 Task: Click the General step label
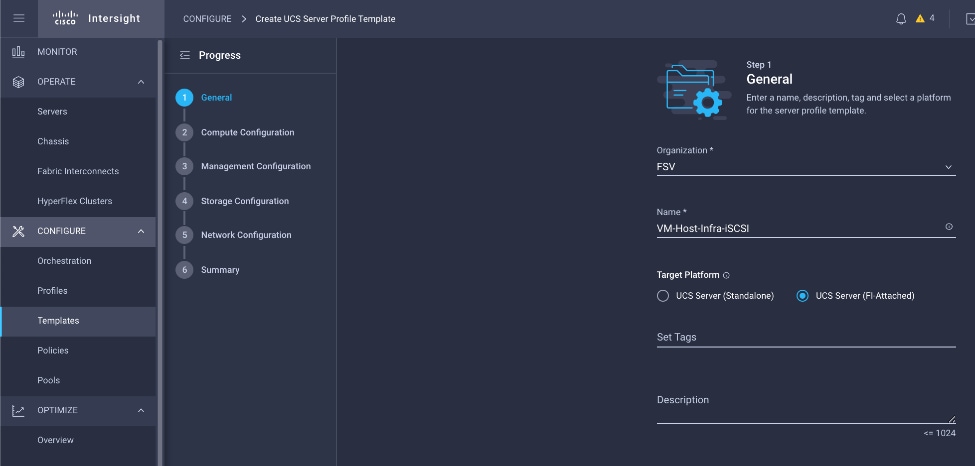click(x=216, y=98)
